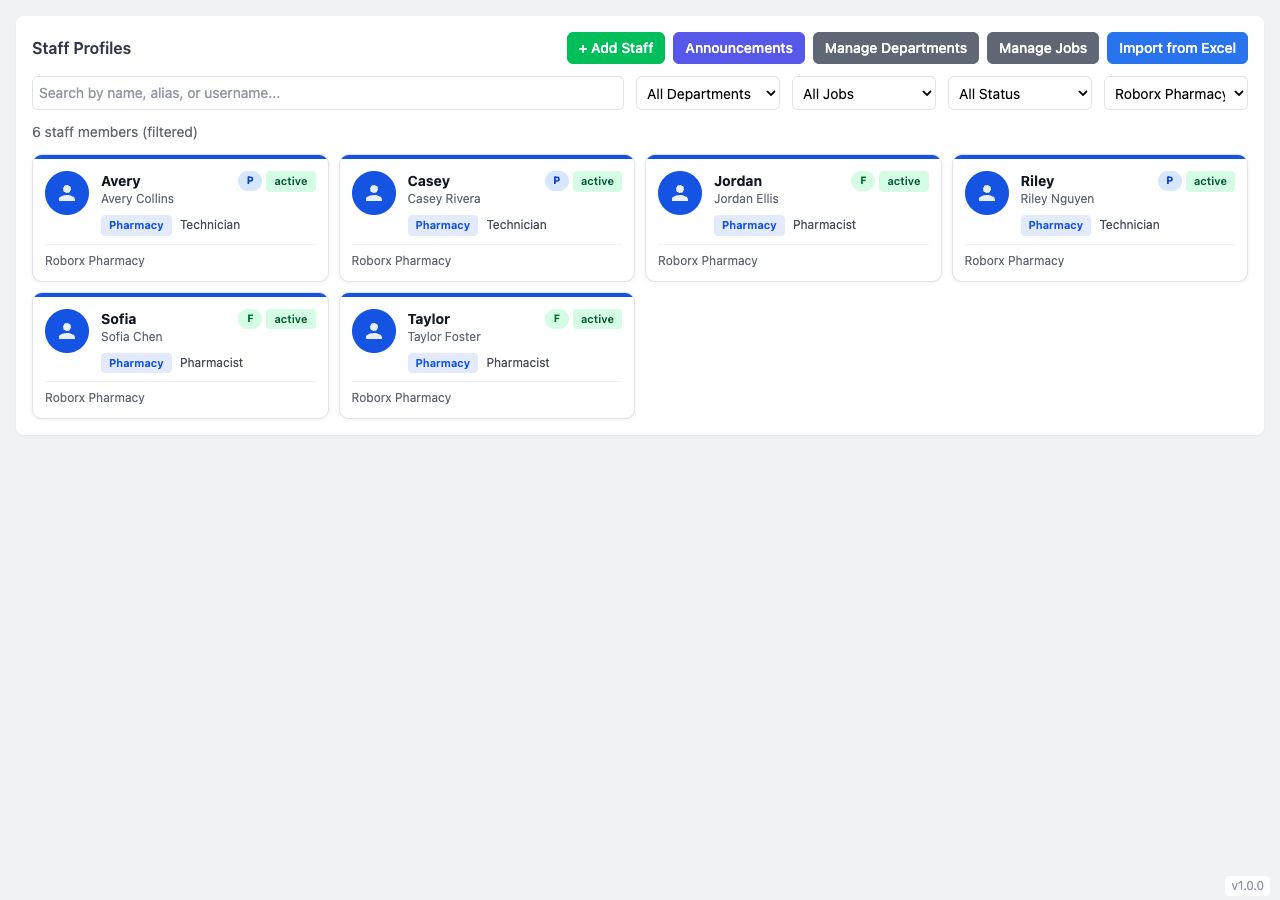Select the name Sofia Chen
The image size is (1280, 900).
(x=131, y=337)
